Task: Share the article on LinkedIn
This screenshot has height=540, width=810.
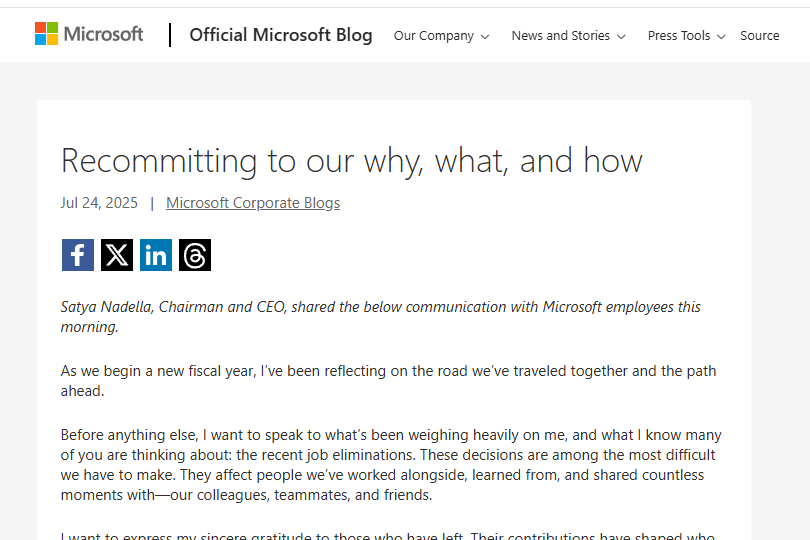Action: [156, 255]
